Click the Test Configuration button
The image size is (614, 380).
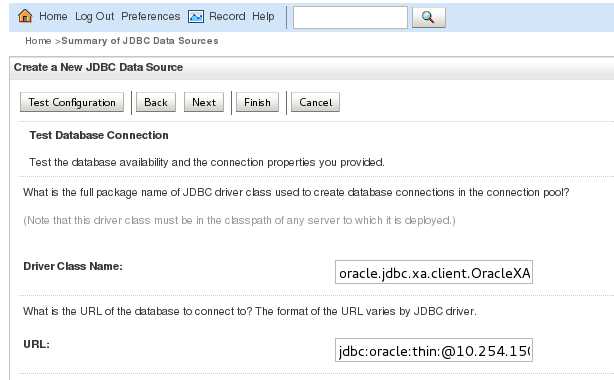72,102
